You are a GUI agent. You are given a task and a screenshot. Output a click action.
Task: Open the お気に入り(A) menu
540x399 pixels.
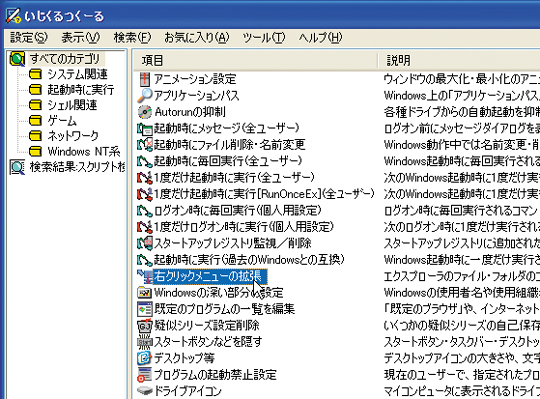197,38
